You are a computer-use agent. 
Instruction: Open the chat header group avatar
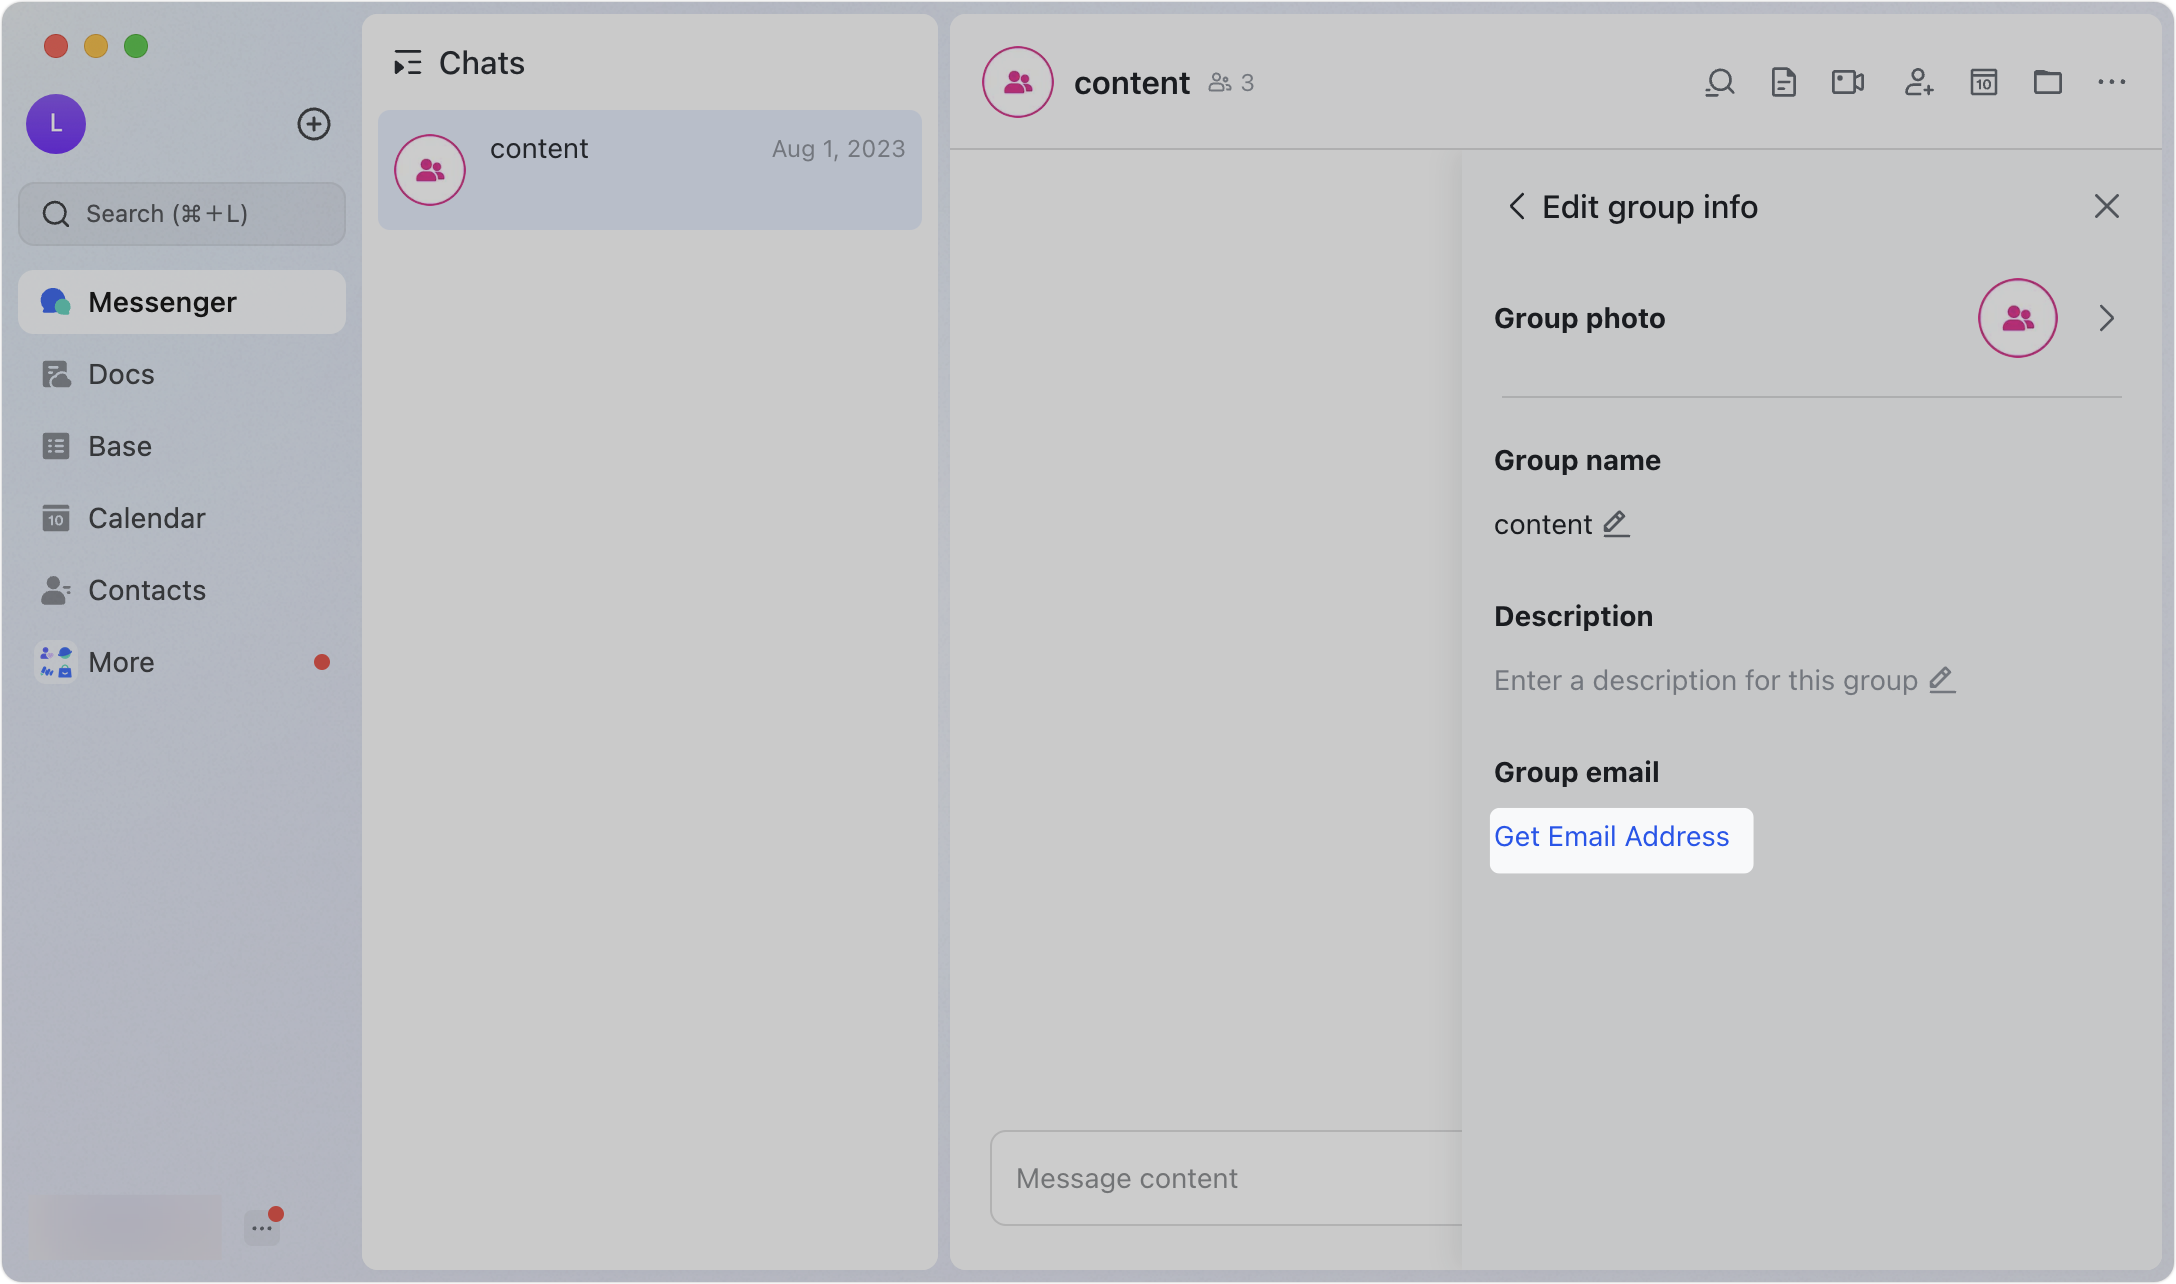[1018, 82]
